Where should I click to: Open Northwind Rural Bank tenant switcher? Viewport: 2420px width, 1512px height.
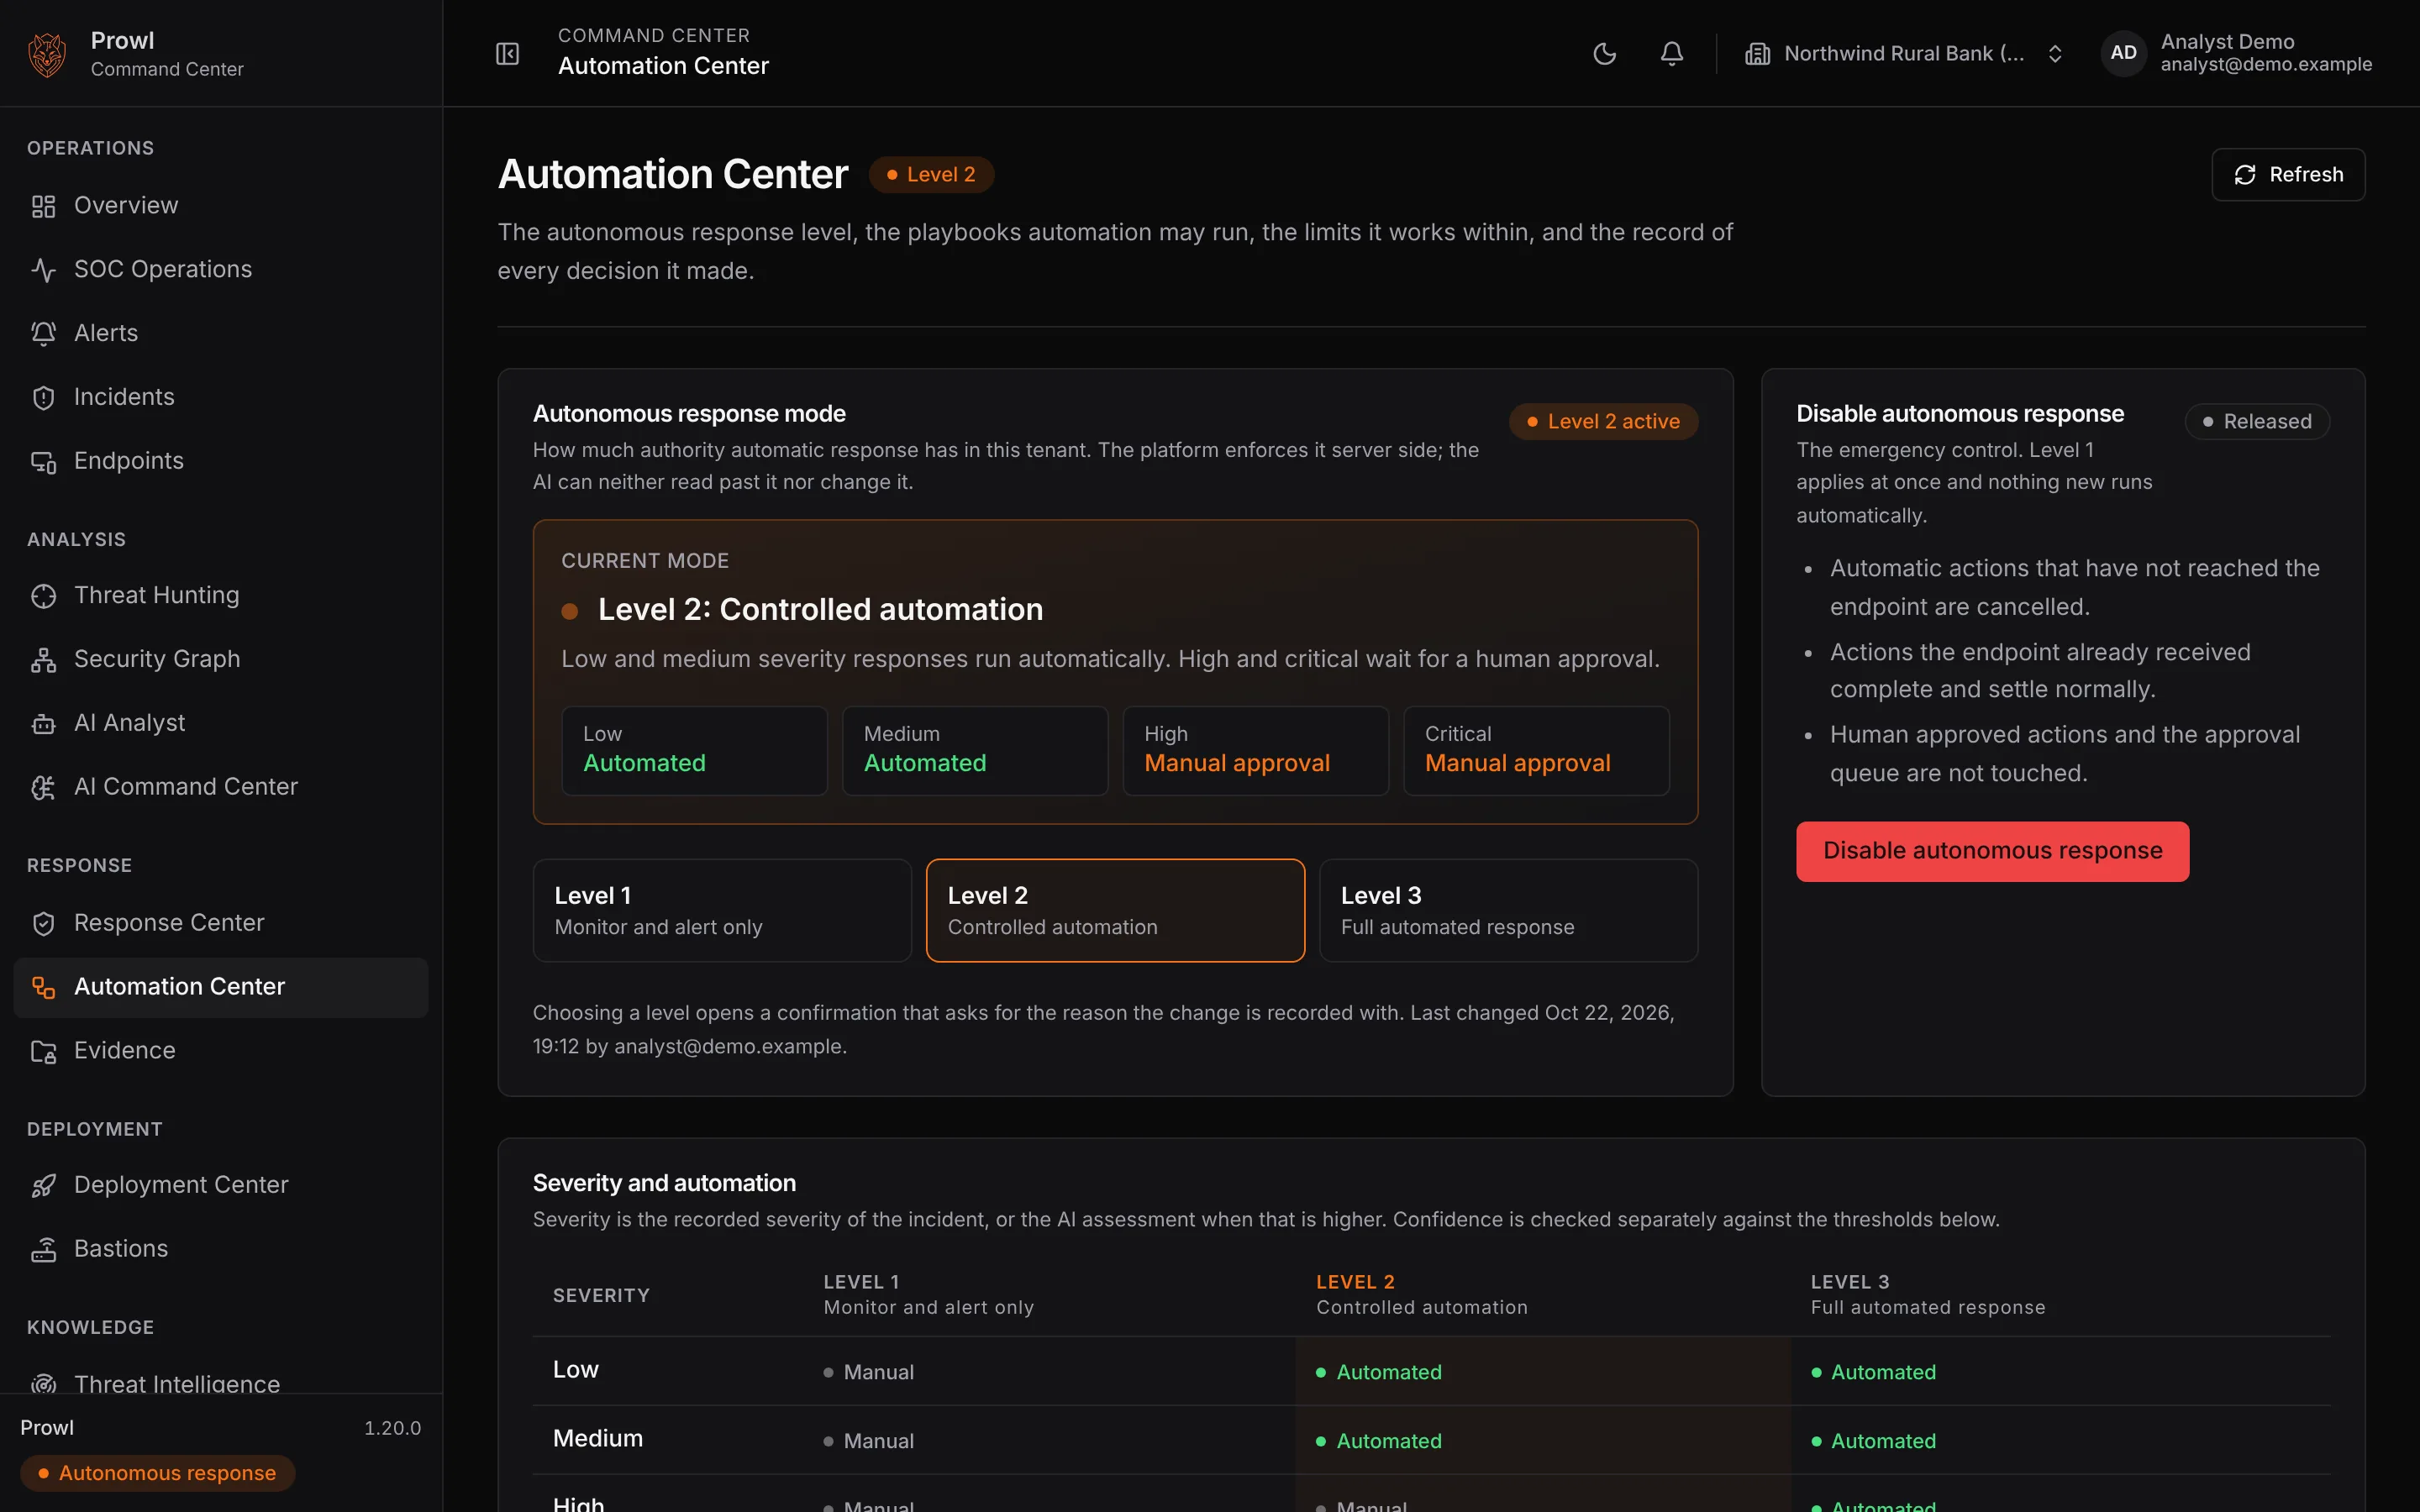(x=1904, y=53)
